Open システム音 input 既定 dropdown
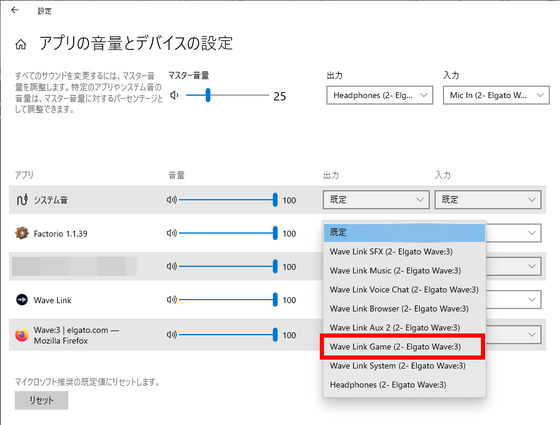The image size is (560, 425). pyautogui.click(x=488, y=200)
